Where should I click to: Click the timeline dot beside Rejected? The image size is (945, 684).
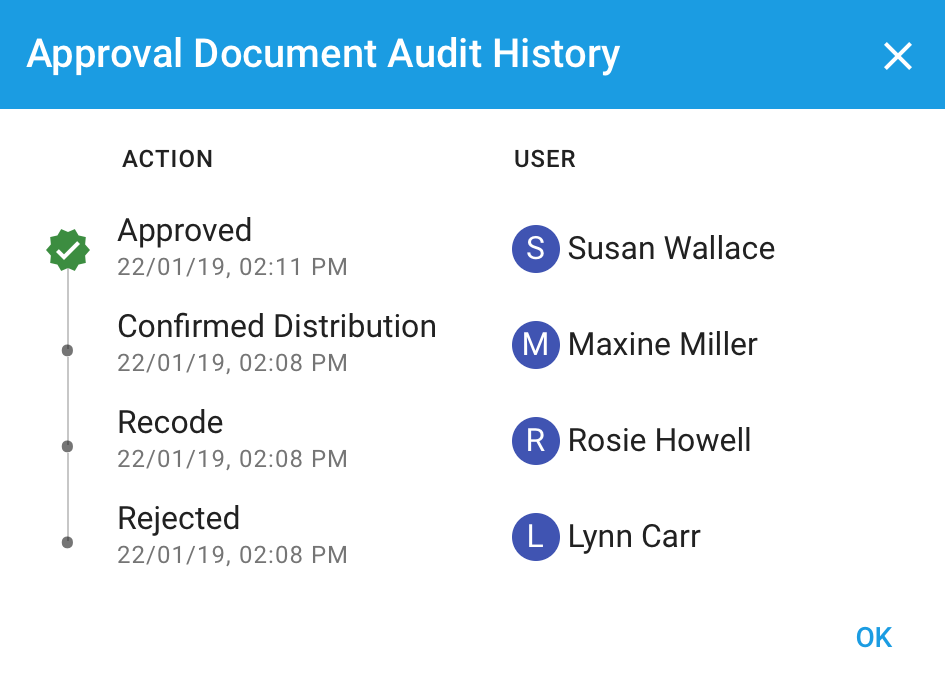coord(68,543)
